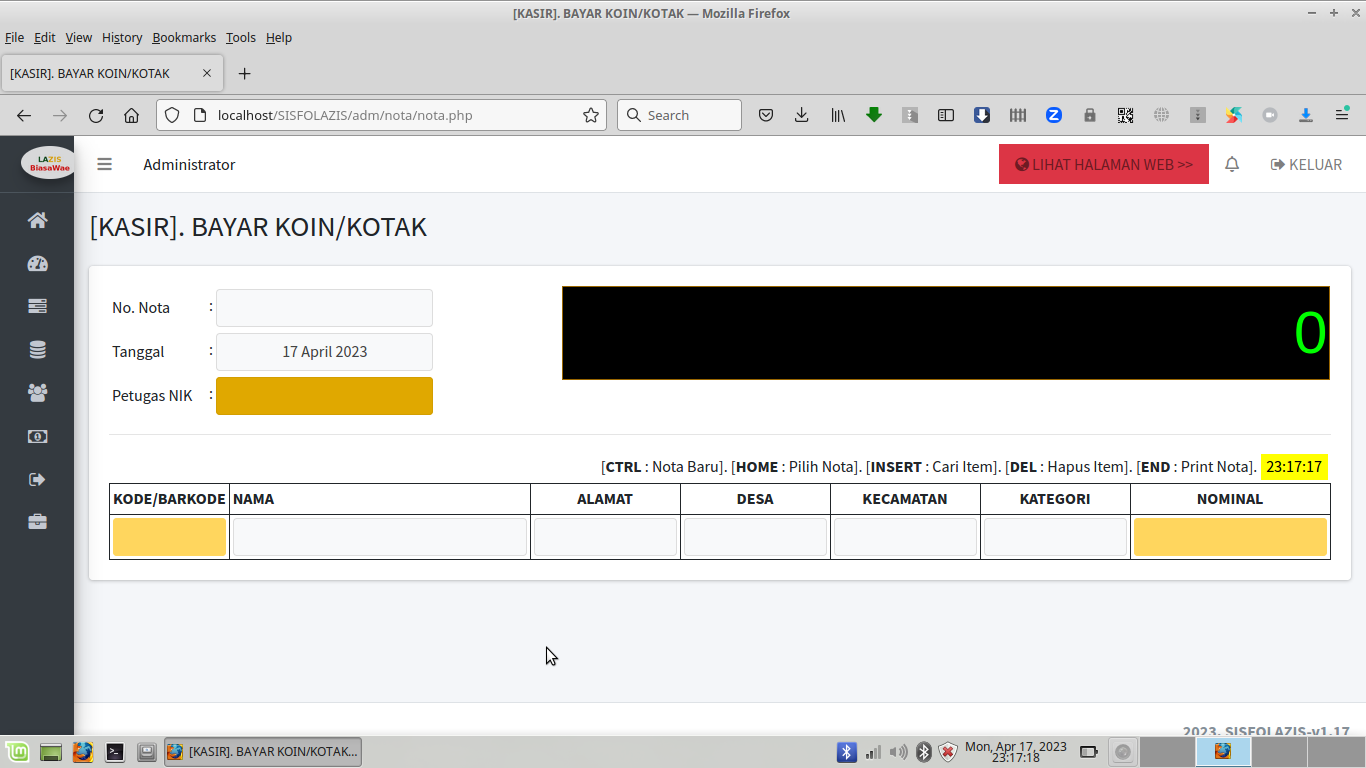Open the database icon in sidebar
1366x768 pixels.
(x=37, y=350)
